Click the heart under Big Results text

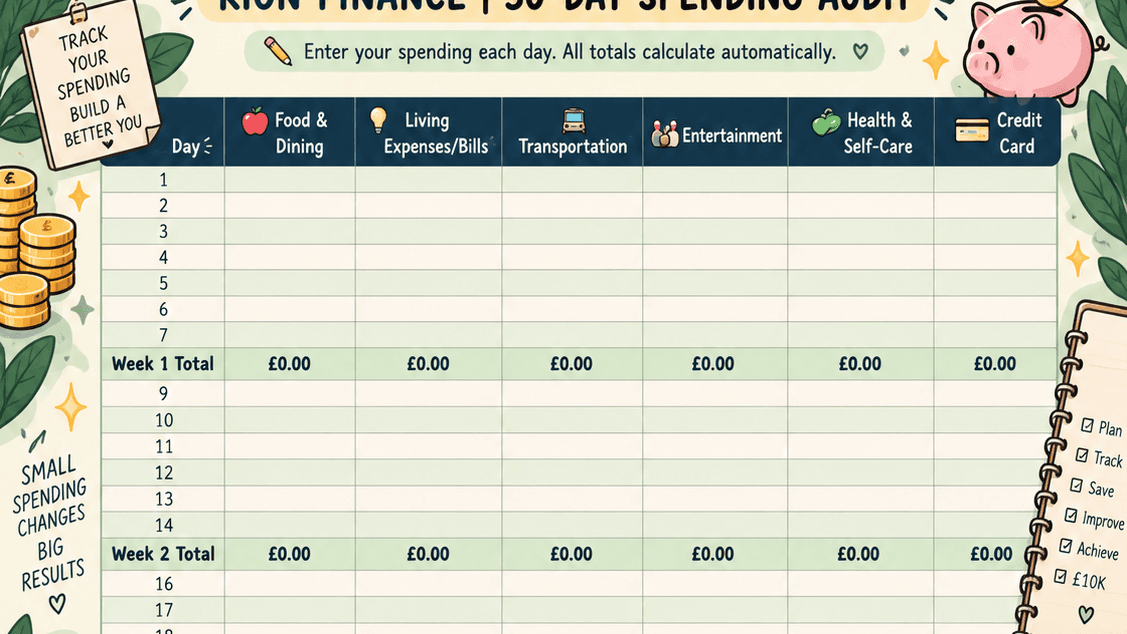pyautogui.click(x=57, y=603)
